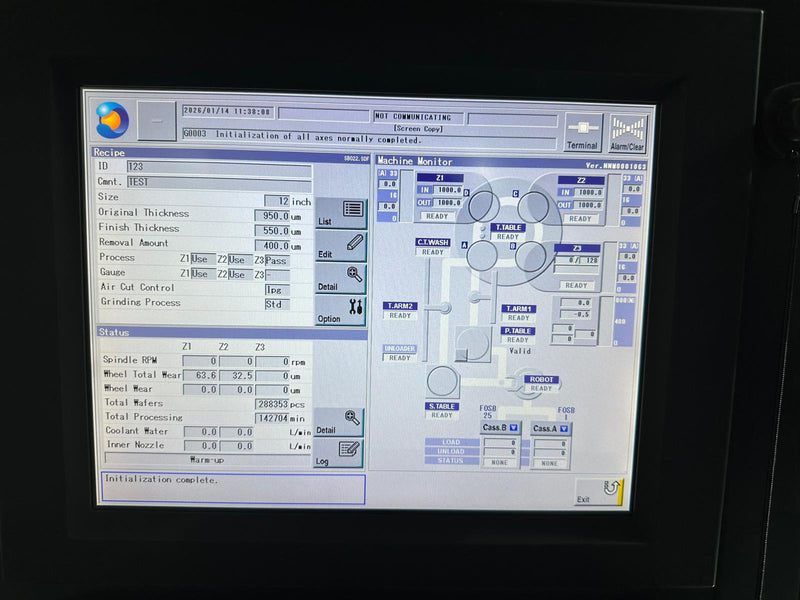
Task: Click the blue-orange logo icon
Action: point(112,120)
